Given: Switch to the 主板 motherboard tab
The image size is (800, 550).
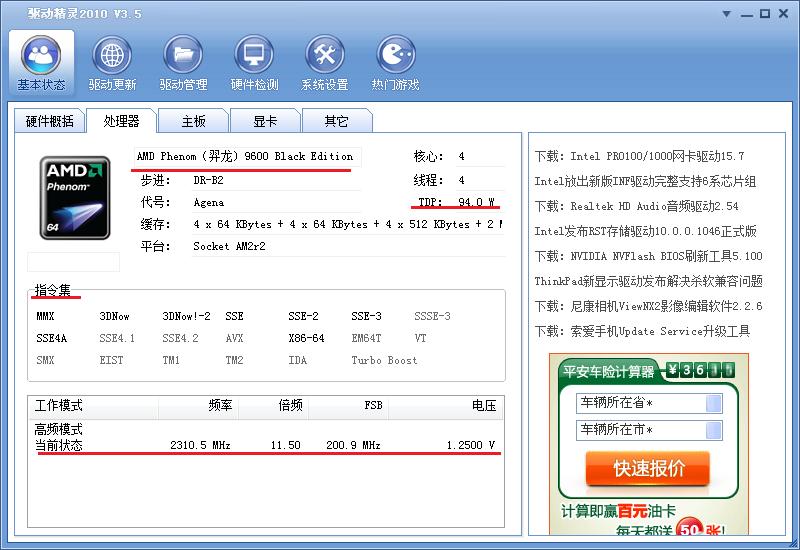Looking at the screenshot, I should click(193, 121).
